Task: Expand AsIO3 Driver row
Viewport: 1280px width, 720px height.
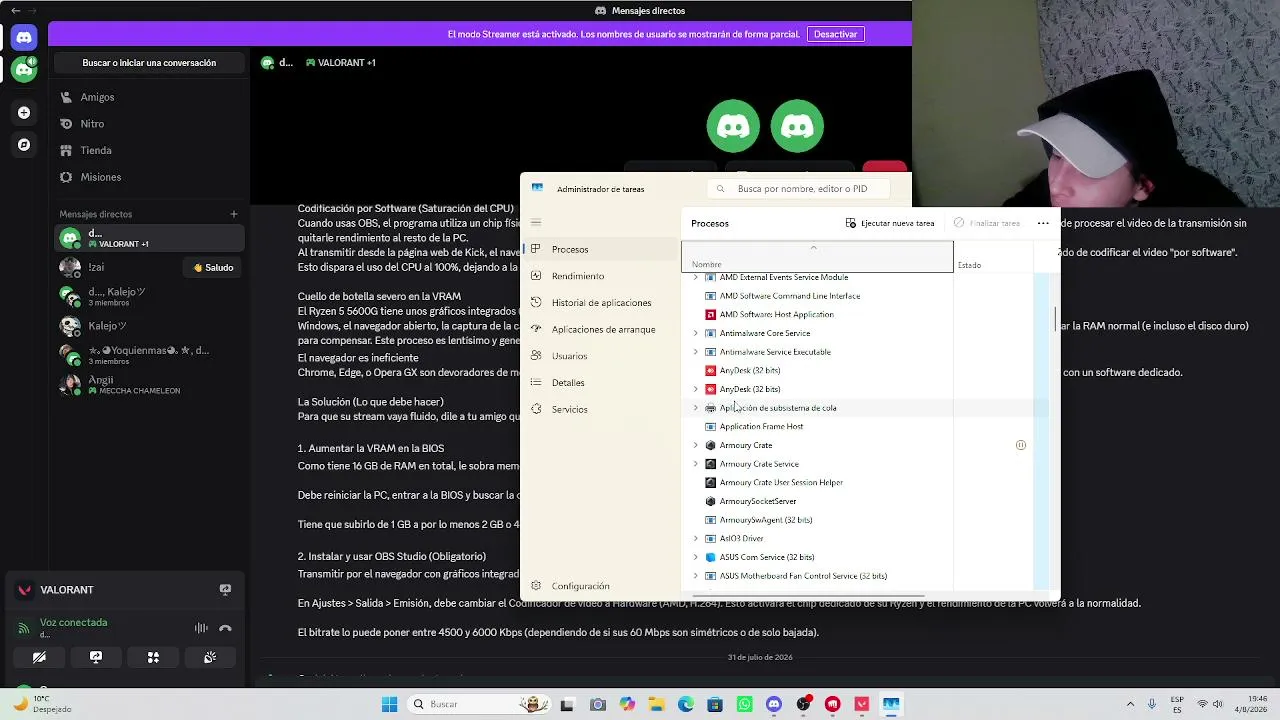Action: pos(696,538)
